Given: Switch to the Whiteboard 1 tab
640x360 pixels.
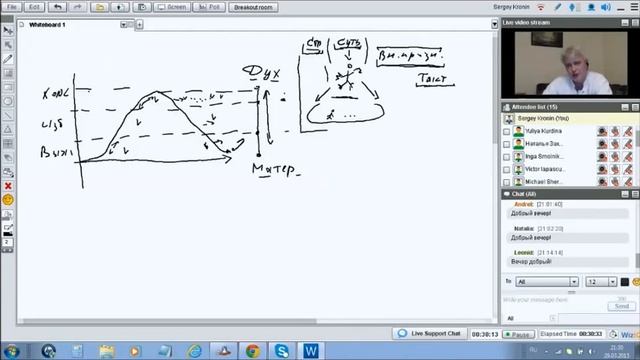Looking at the screenshot, I should (x=47, y=25).
